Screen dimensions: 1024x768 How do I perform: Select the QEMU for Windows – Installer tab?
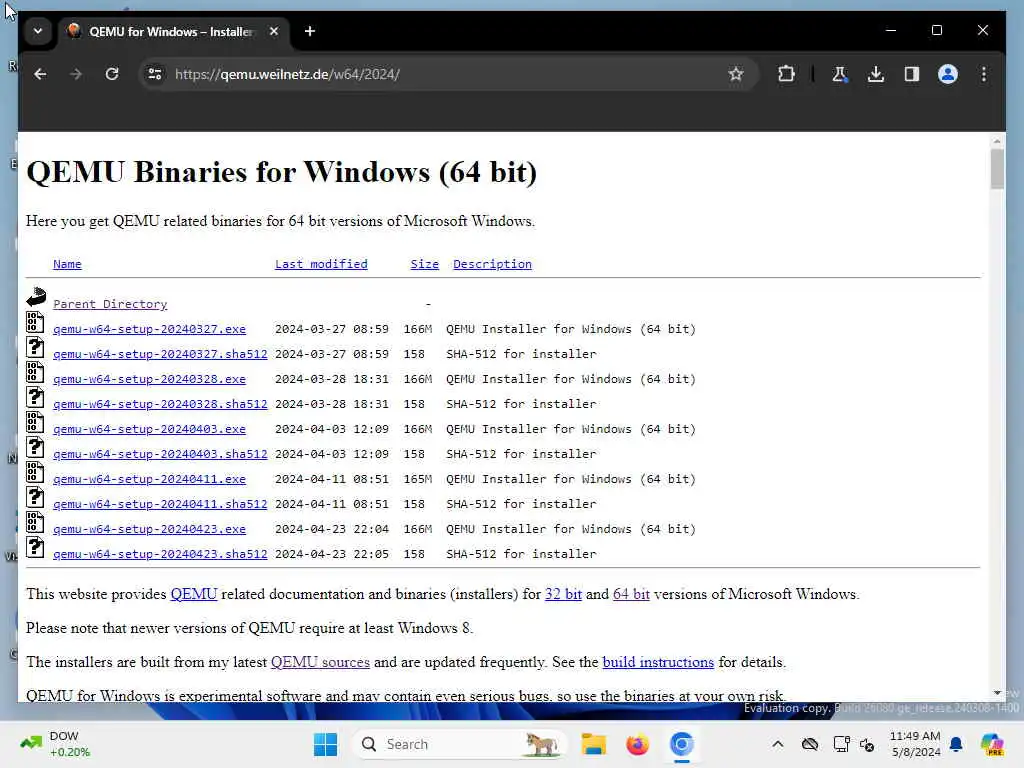point(172,31)
